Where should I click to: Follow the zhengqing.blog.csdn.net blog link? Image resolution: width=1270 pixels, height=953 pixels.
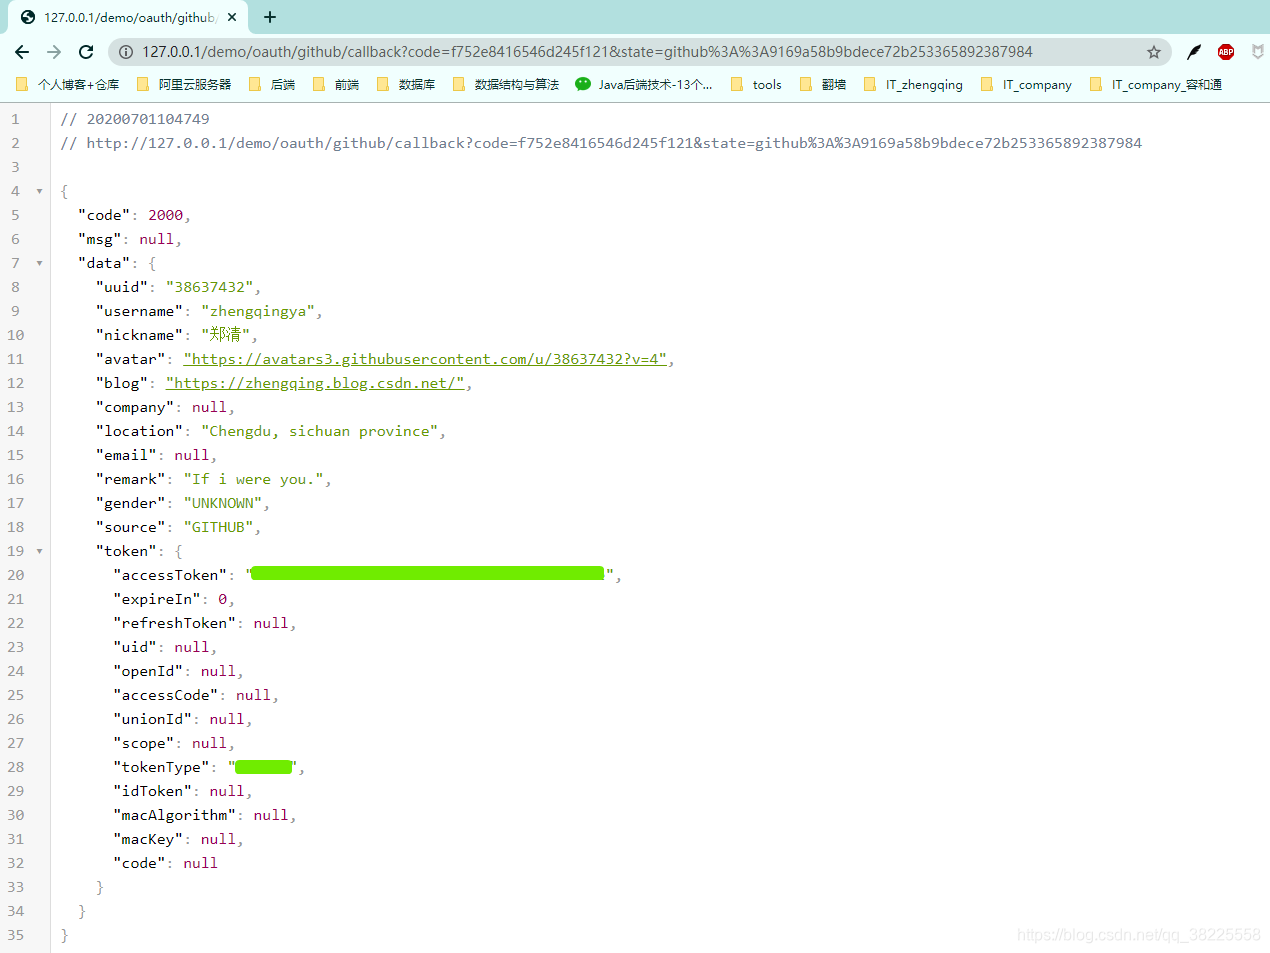click(x=314, y=382)
